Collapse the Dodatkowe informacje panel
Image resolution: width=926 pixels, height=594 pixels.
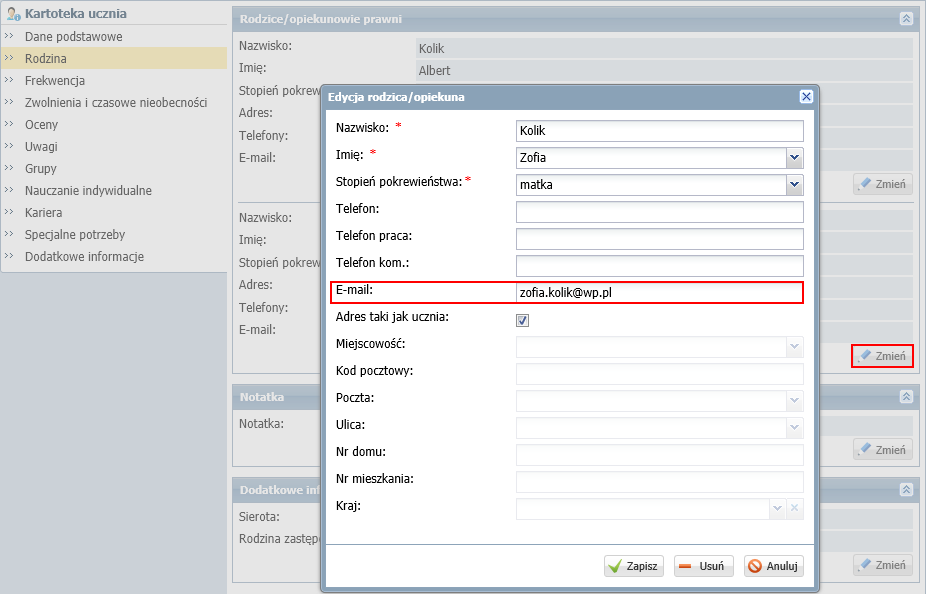907,489
